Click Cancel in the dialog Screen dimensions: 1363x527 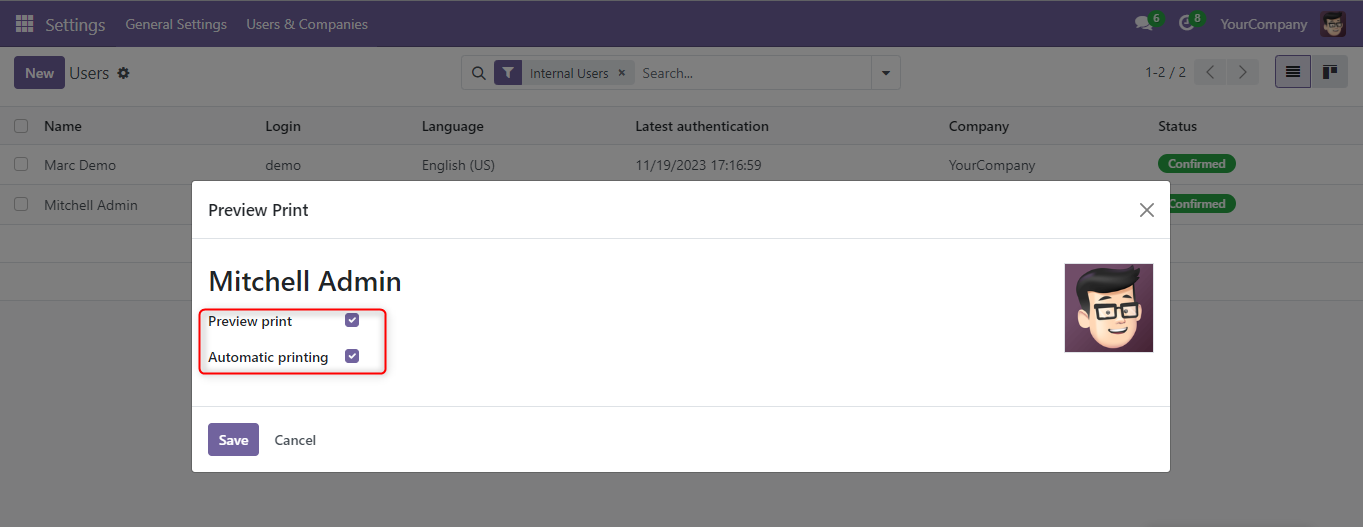295,440
